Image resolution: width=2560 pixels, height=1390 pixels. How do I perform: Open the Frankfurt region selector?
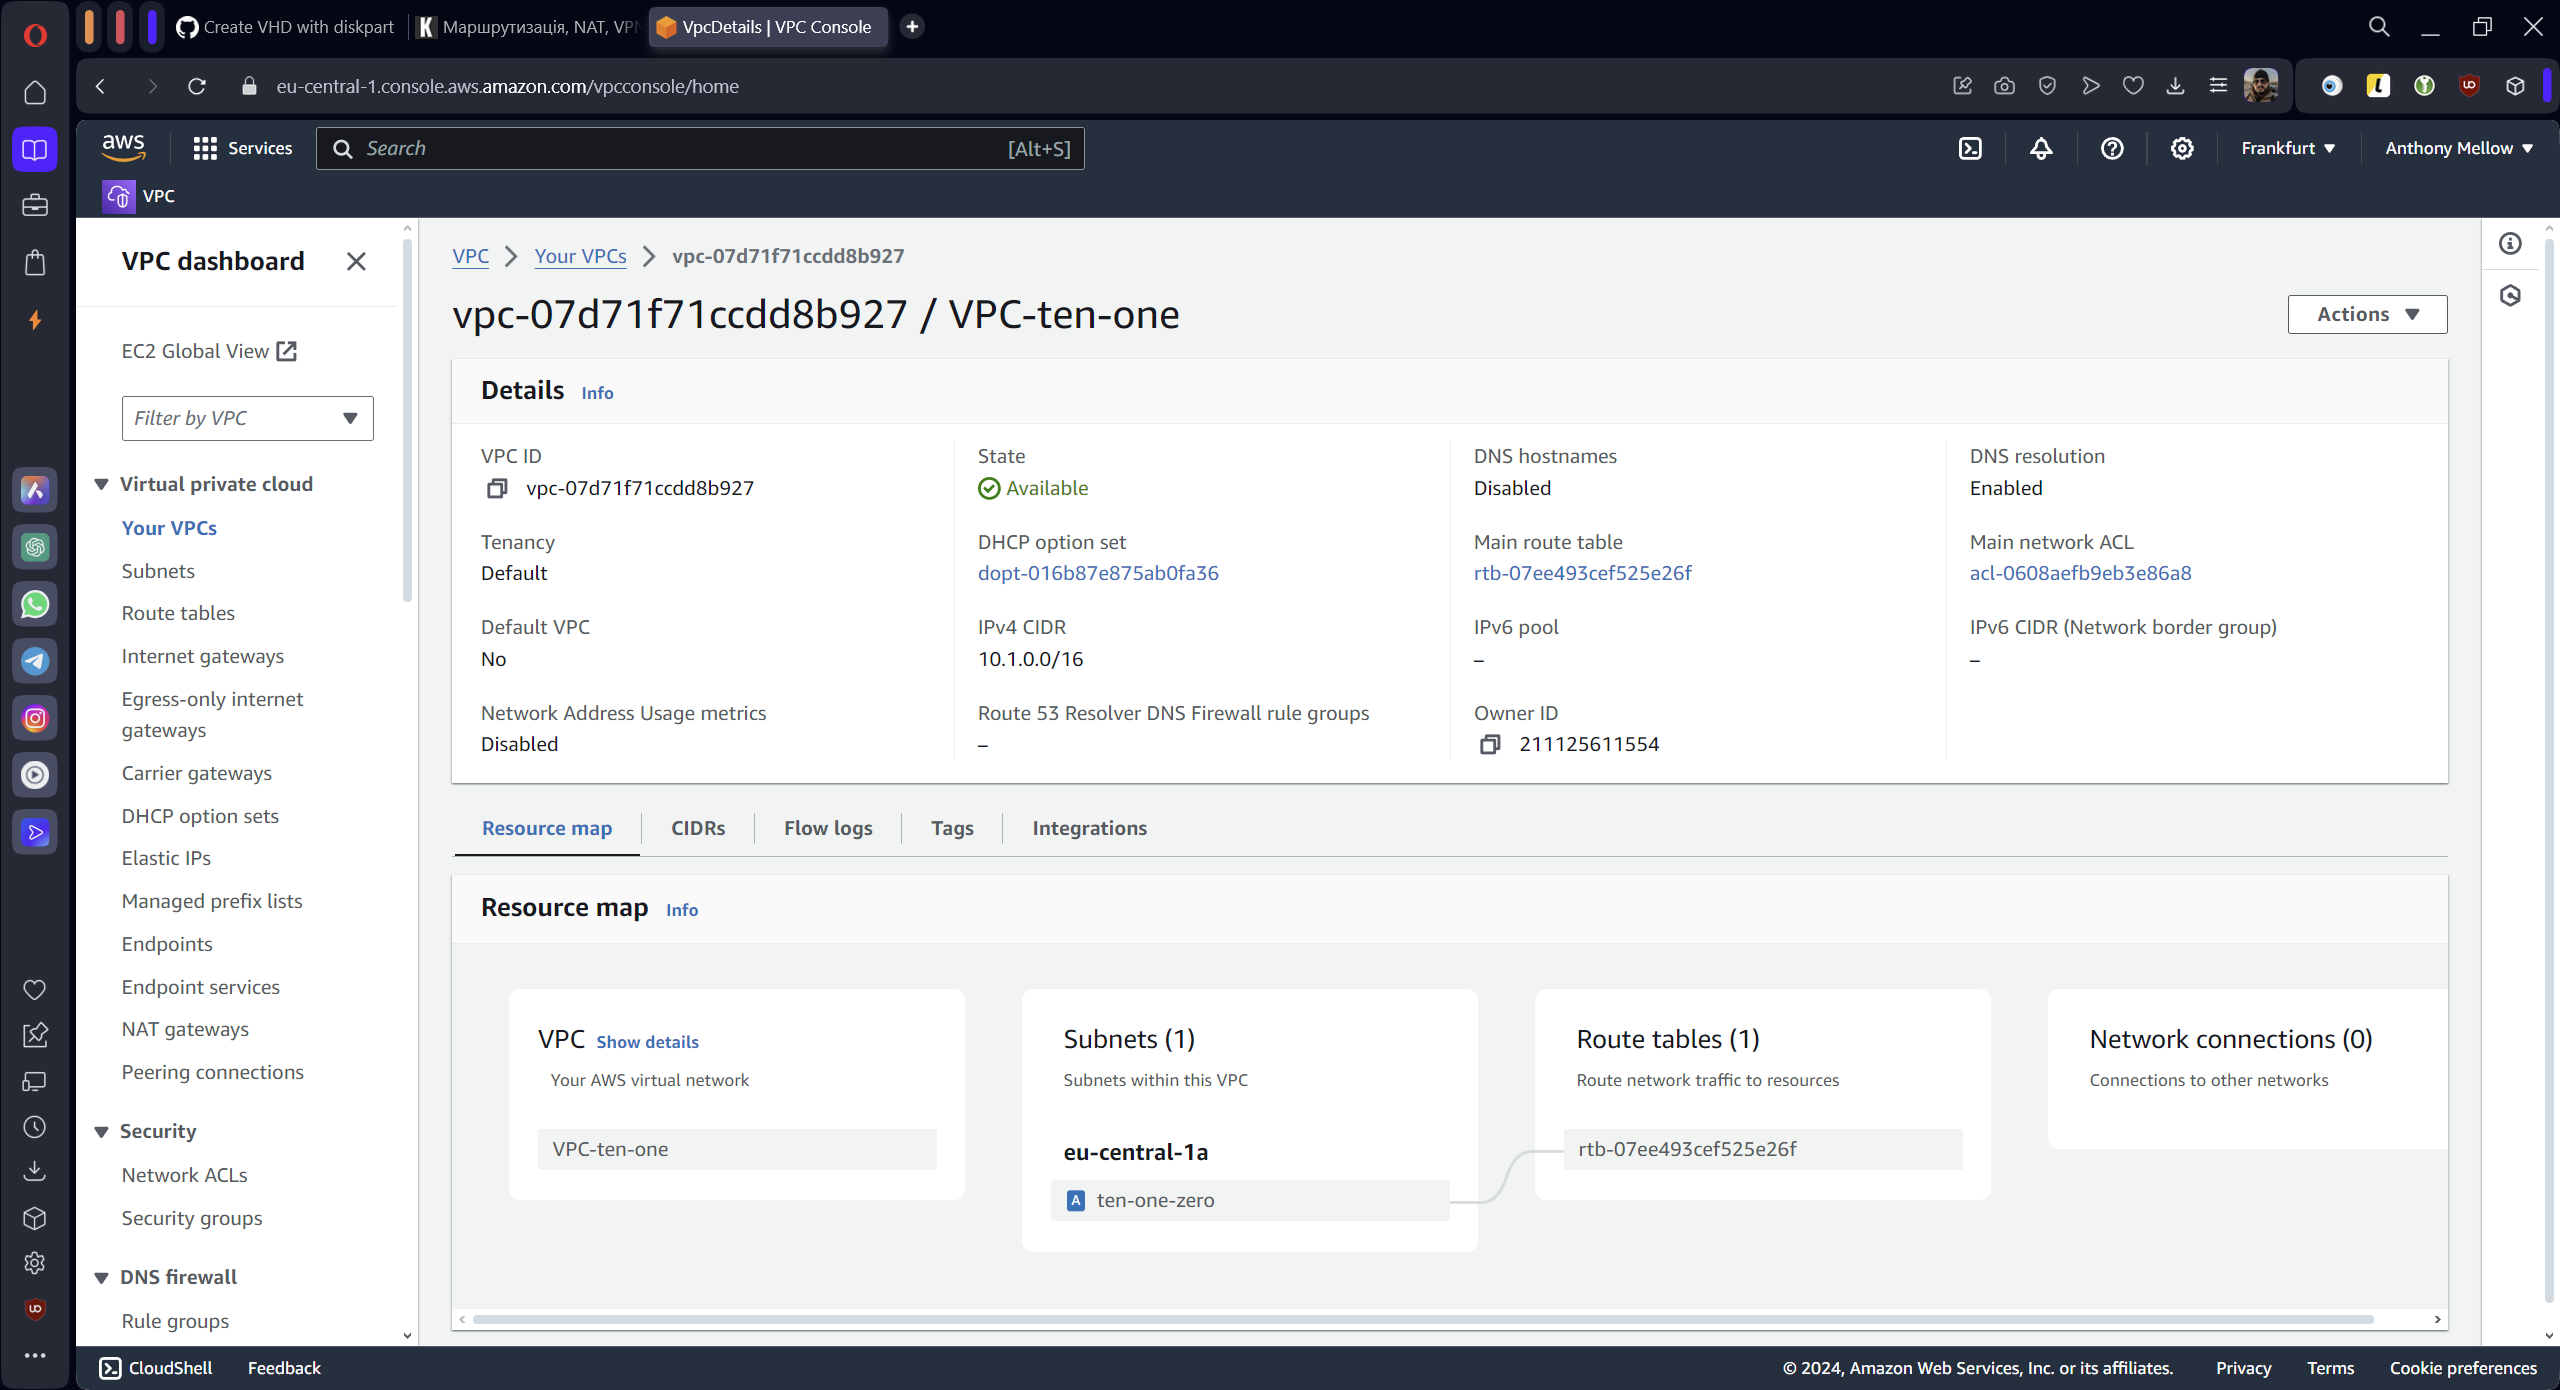click(x=2287, y=148)
